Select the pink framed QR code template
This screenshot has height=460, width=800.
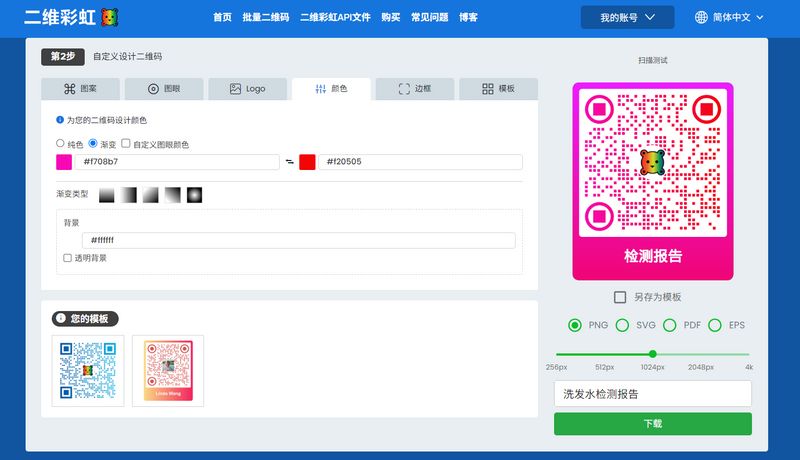tap(168, 371)
